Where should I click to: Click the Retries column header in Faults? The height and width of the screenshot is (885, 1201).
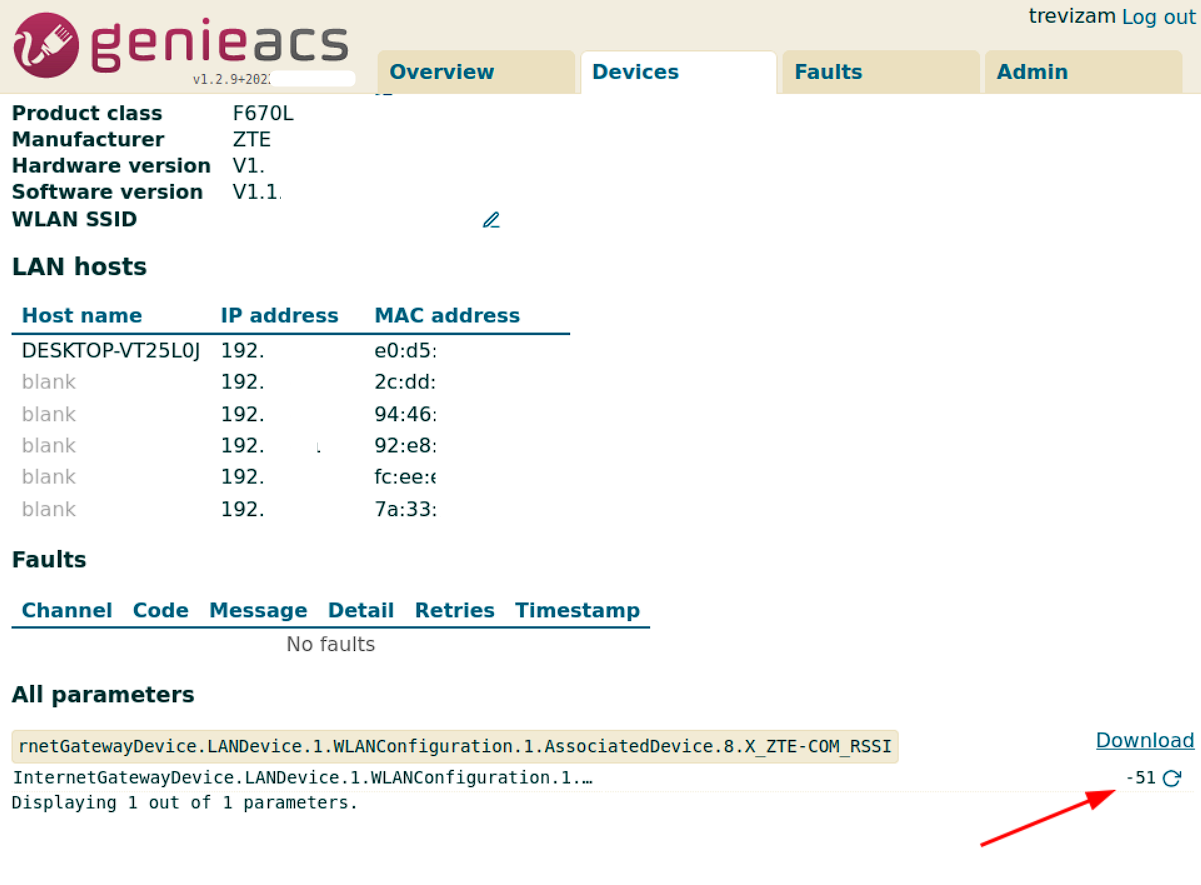tap(455, 611)
